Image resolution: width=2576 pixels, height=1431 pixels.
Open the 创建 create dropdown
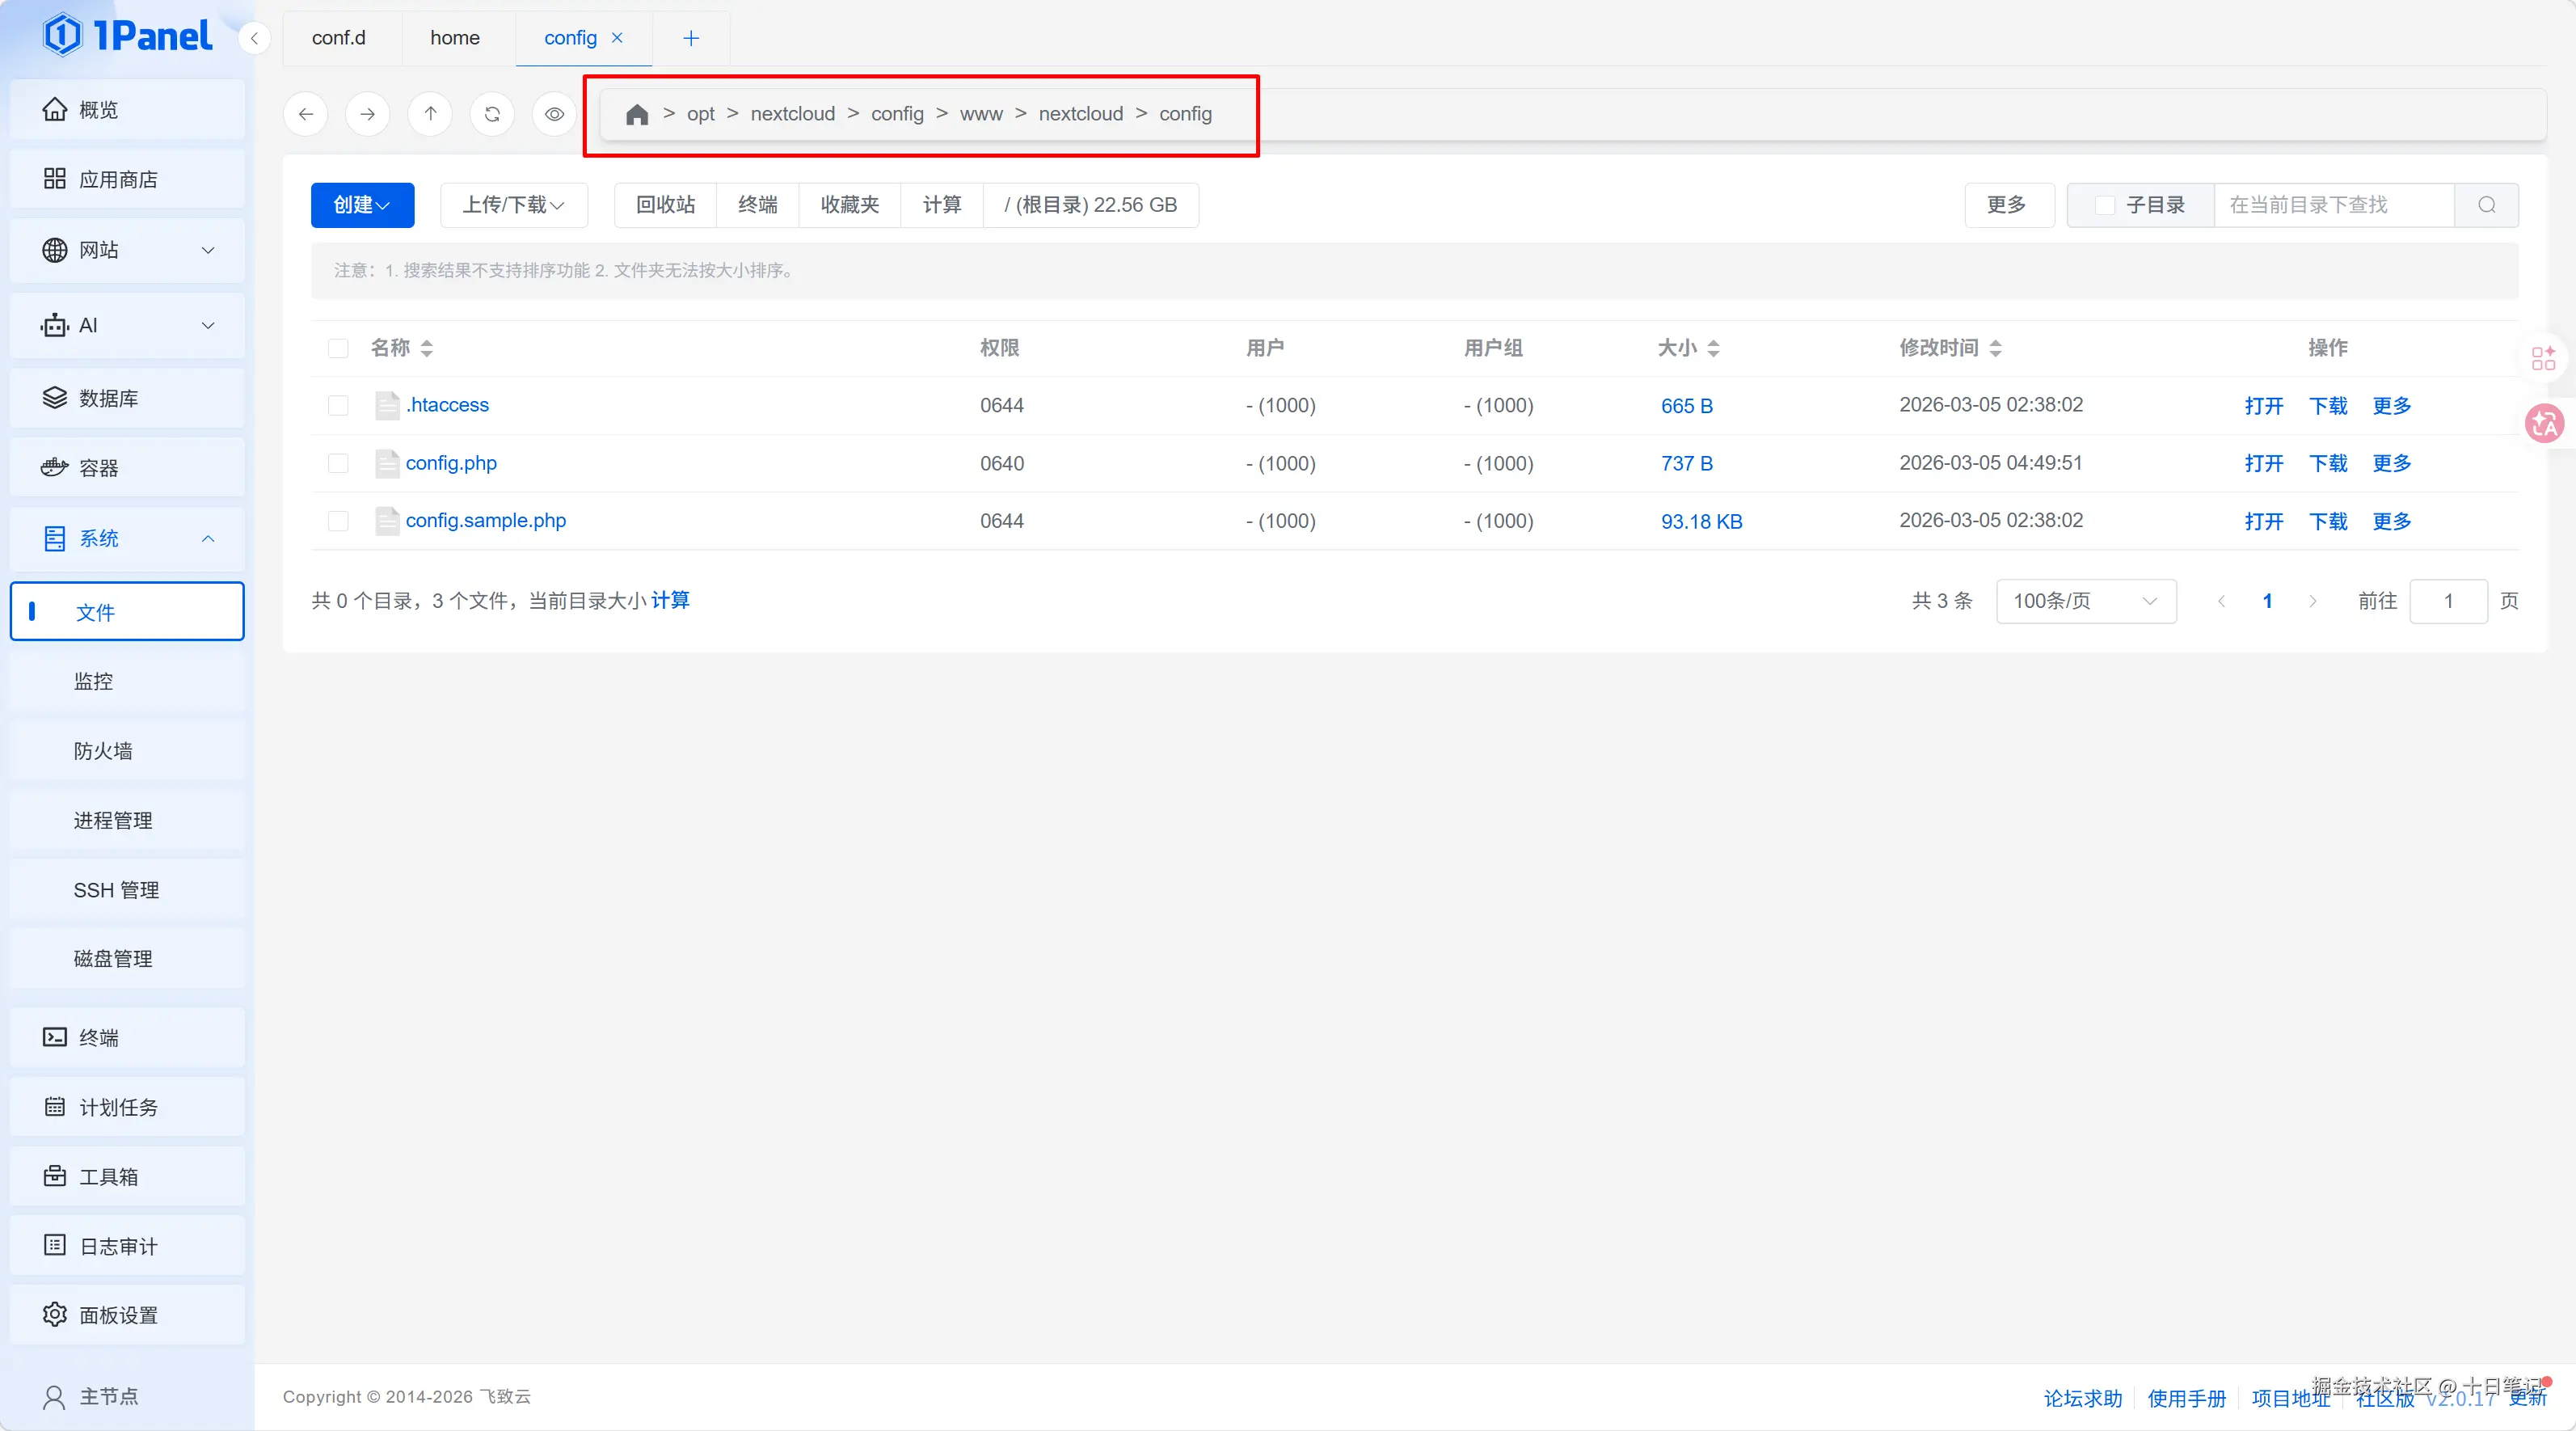[362, 205]
